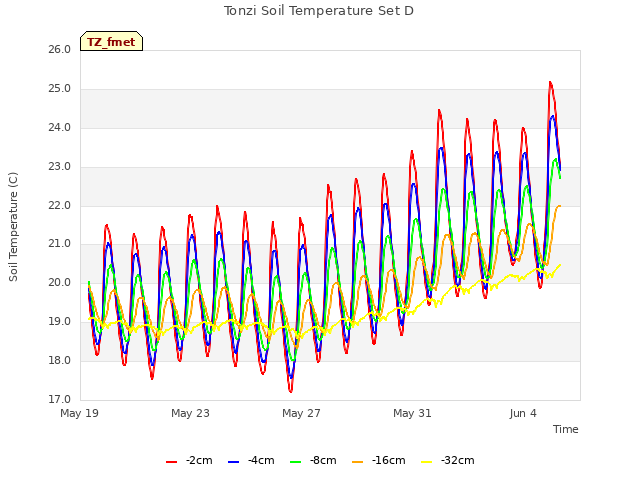This screenshot has height=480, width=640.
Task: Click the orange -16cm line end at 22.0
Action: click(x=560, y=206)
